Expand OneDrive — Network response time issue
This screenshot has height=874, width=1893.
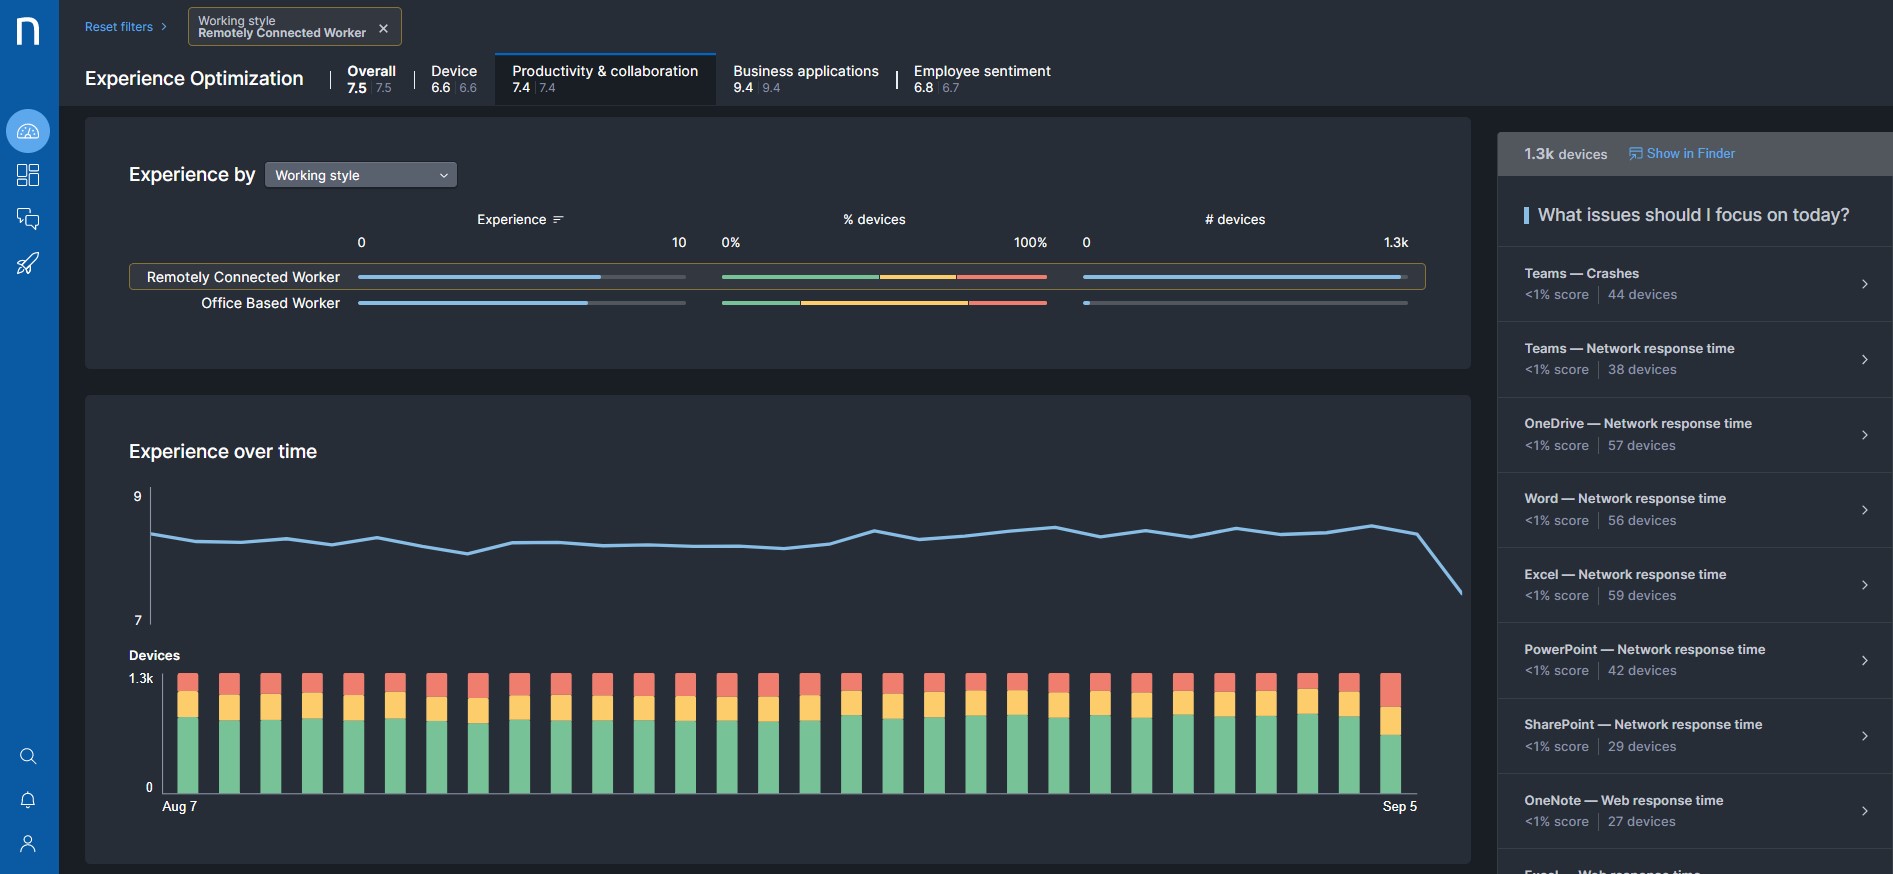coord(1694,435)
